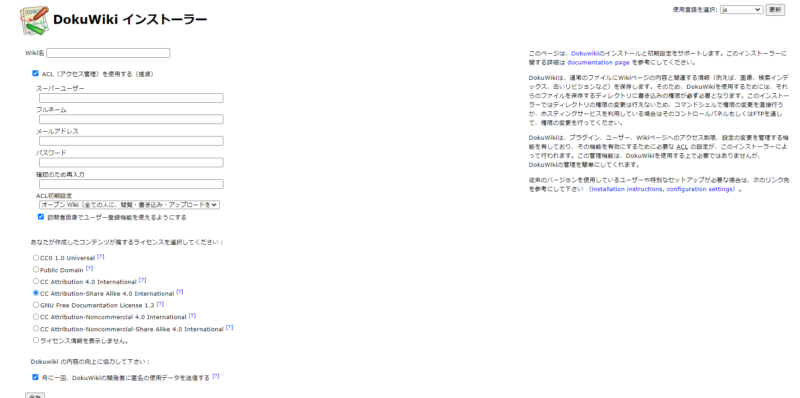Open the [?] help next to Public Domain
Viewport: 800px width, 398px height.
(89, 268)
